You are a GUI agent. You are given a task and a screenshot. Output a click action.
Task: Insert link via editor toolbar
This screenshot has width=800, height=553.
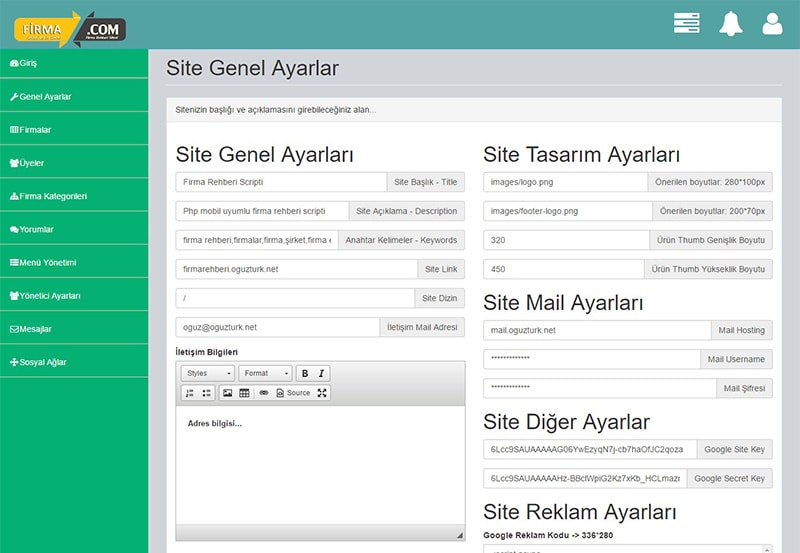point(264,393)
